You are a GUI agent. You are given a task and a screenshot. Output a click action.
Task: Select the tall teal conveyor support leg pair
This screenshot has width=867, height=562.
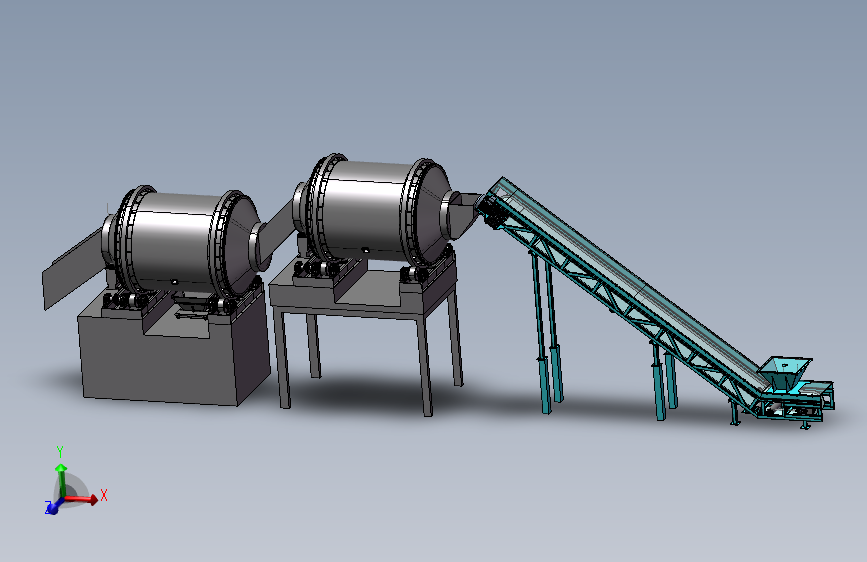tap(547, 332)
